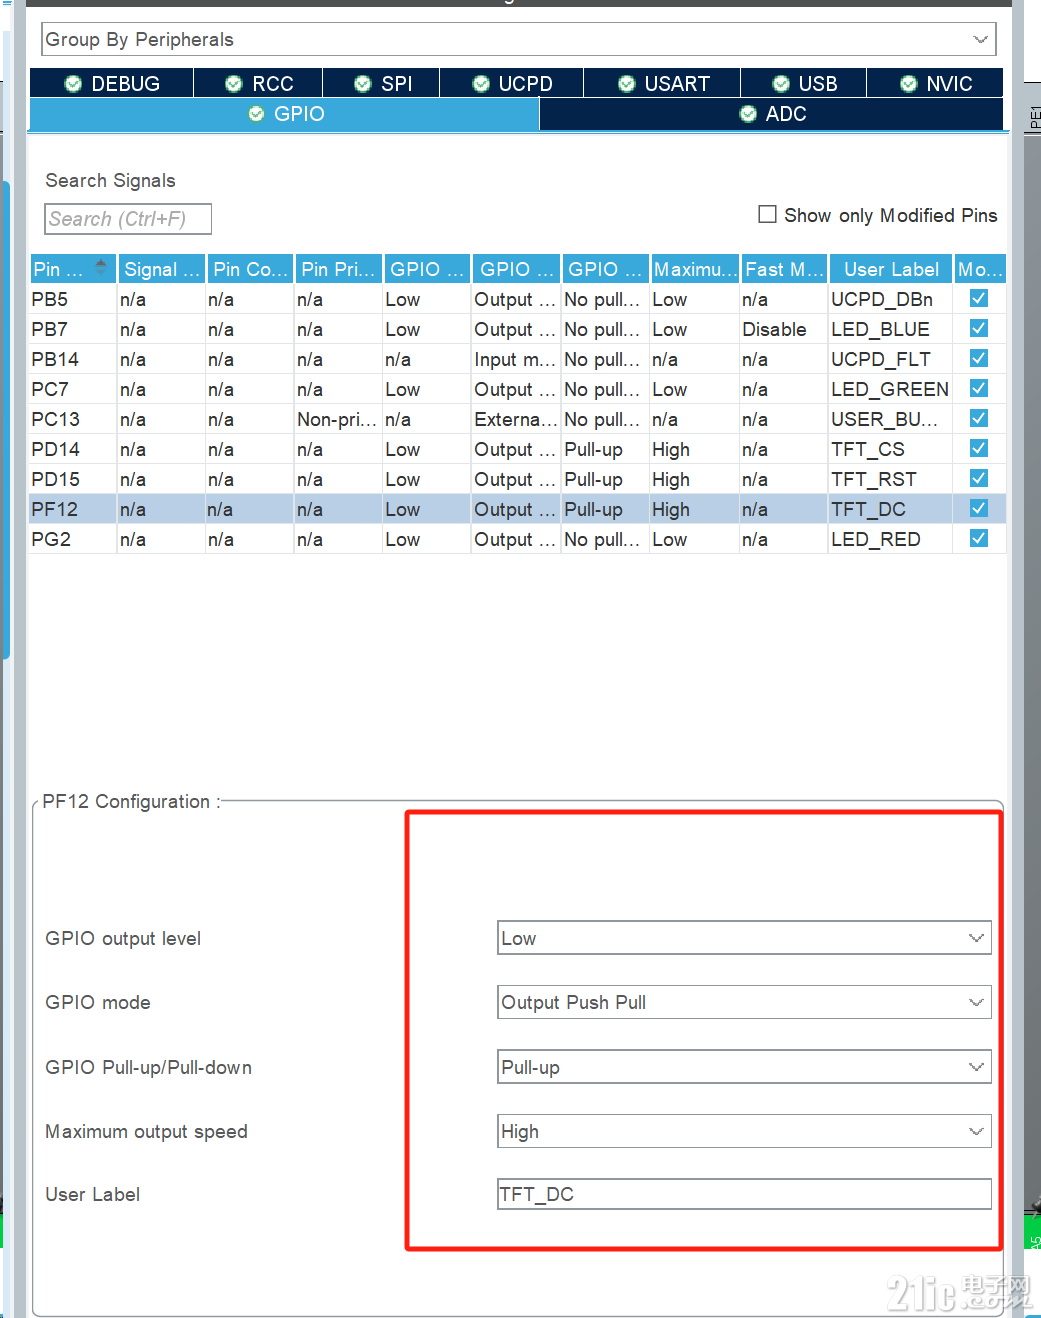1041x1318 pixels.
Task: Click the green check icon on USB tab
Action: tap(780, 83)
